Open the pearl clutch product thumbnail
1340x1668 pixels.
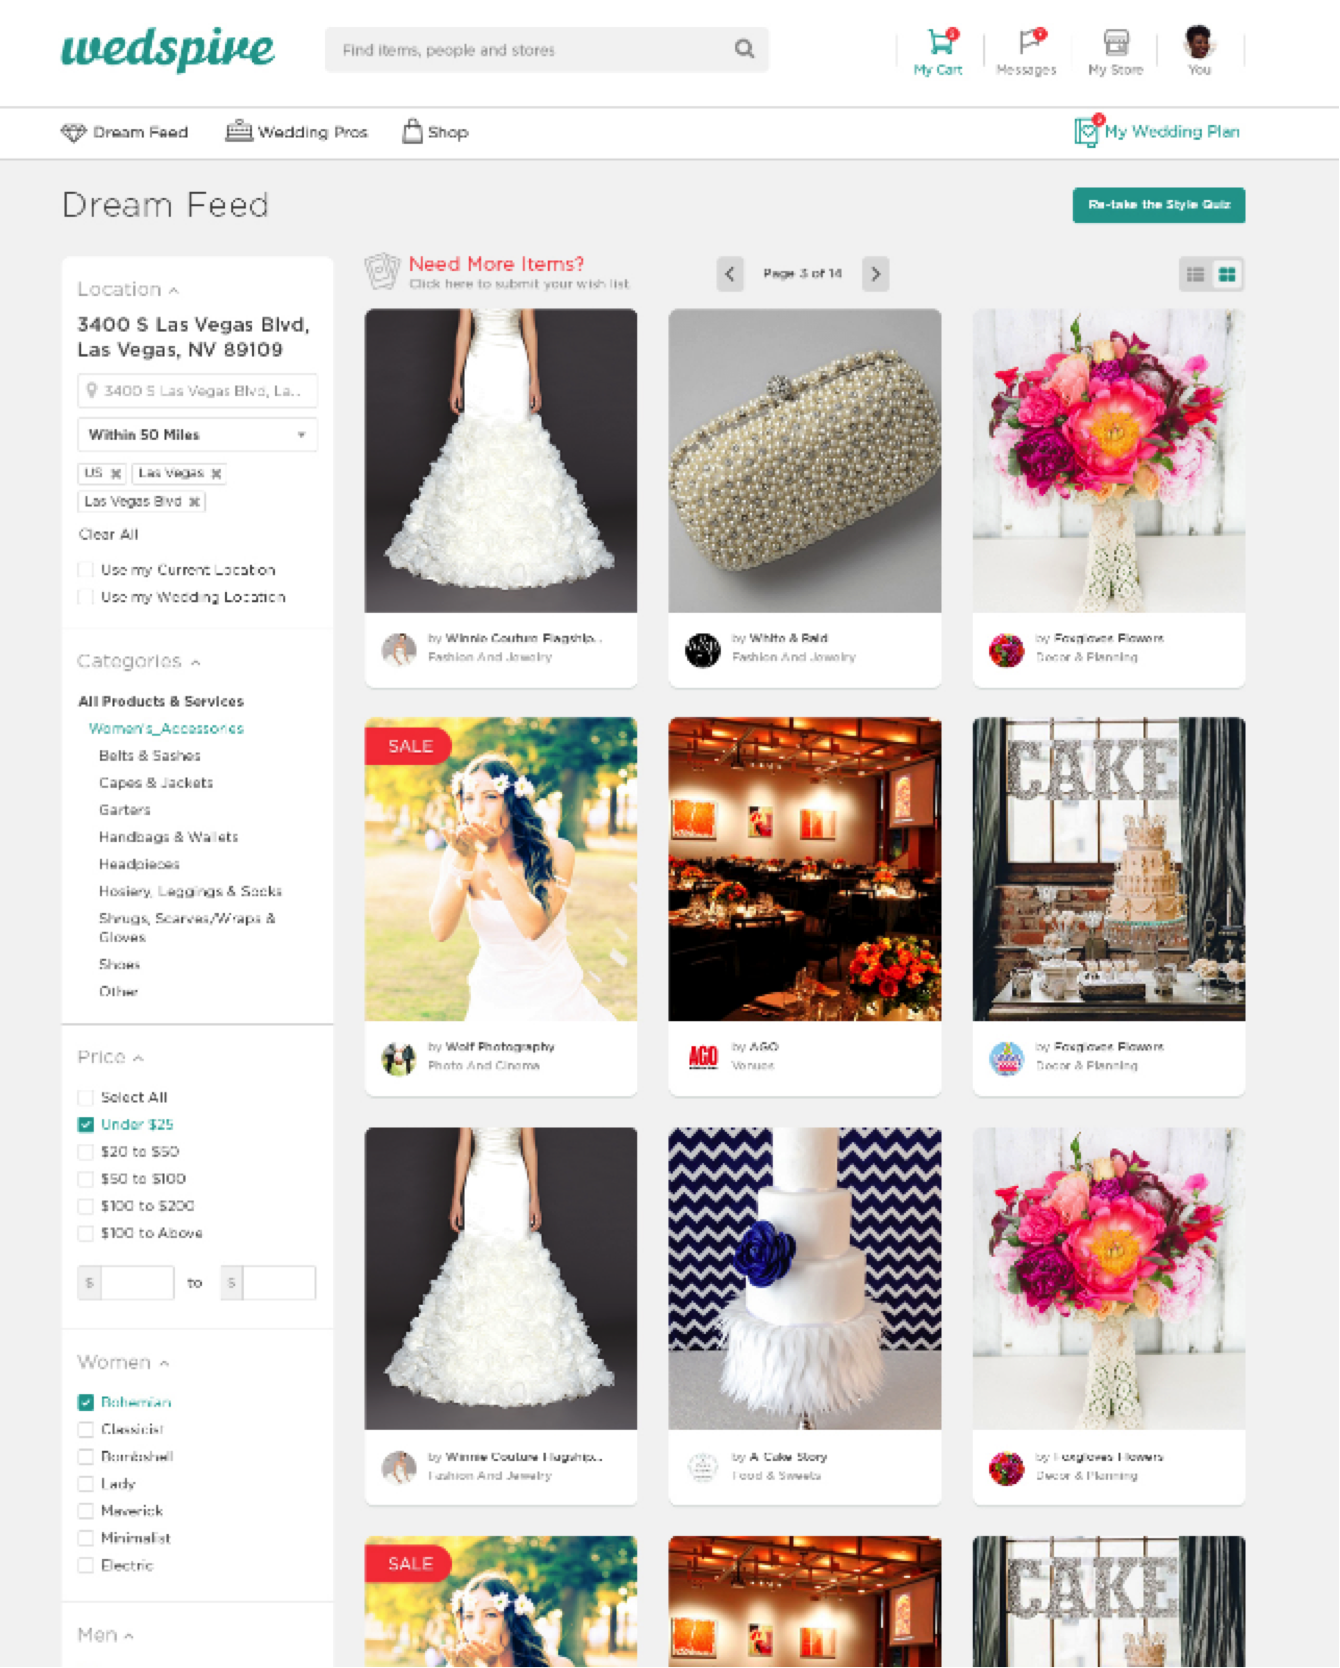coord(804,460)
